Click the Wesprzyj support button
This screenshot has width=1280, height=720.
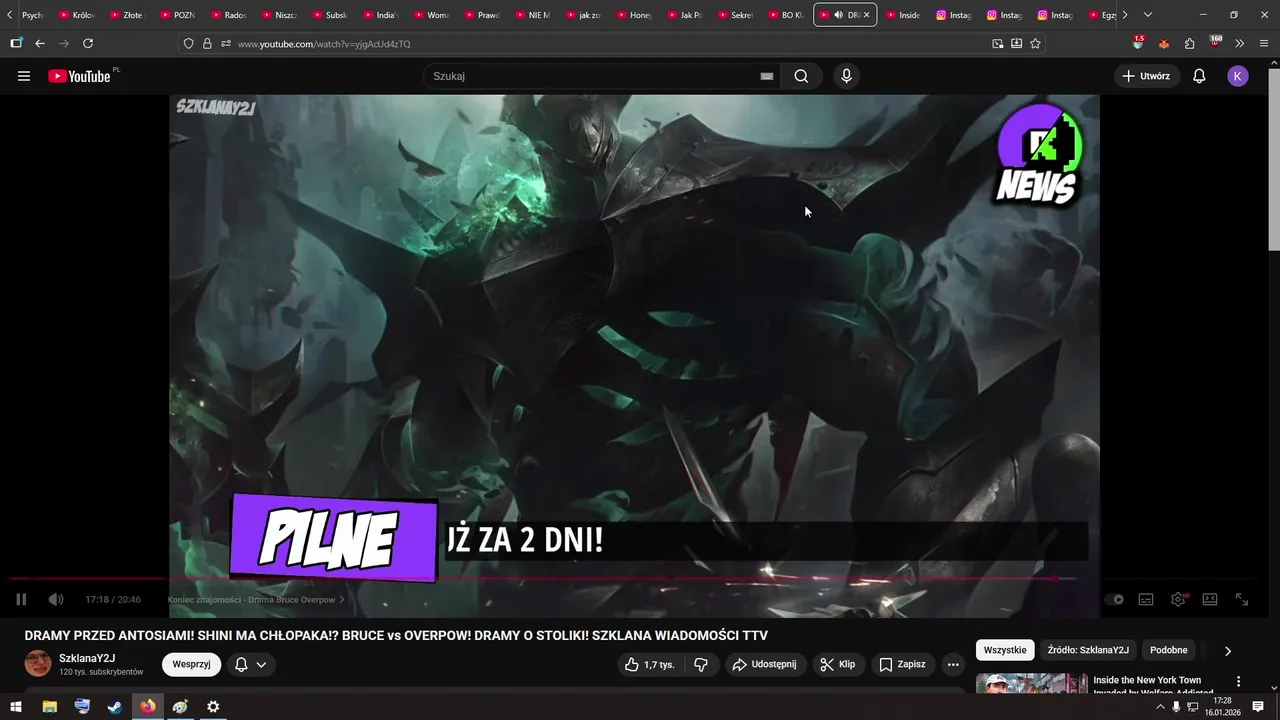click(x=191, y=664)
